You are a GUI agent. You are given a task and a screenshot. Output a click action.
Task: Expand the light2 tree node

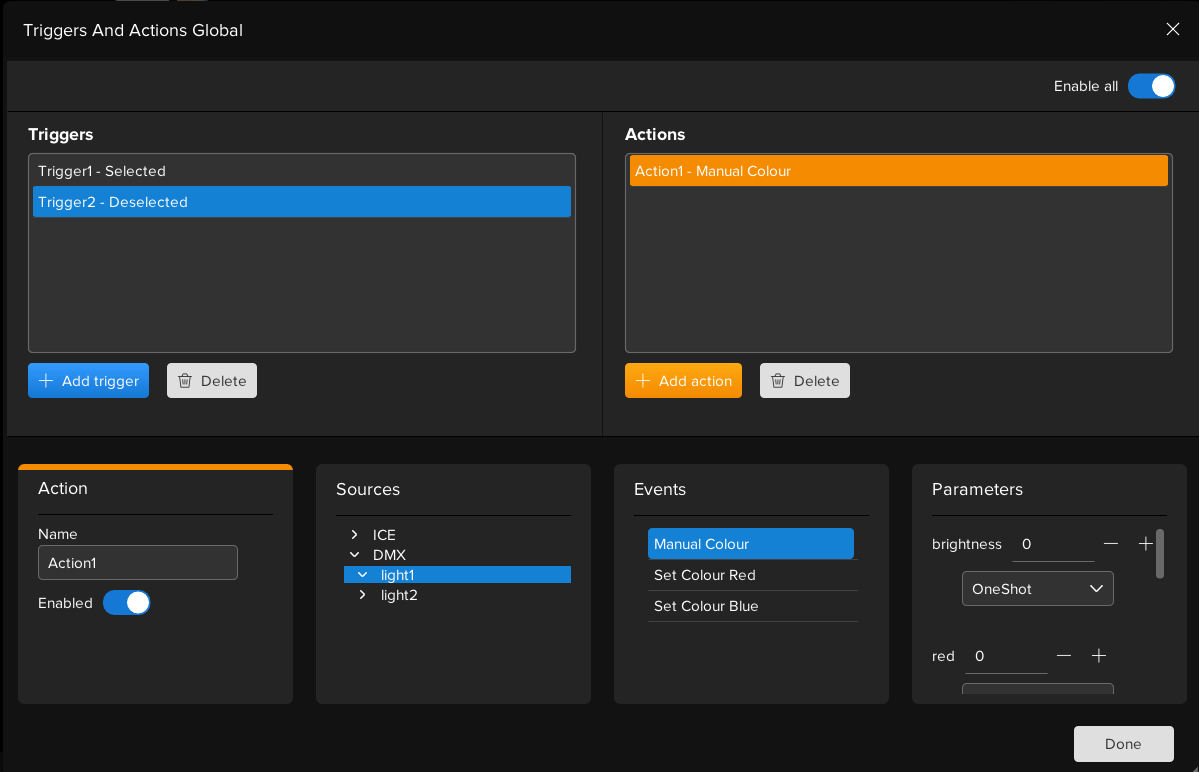coord(363,595)
